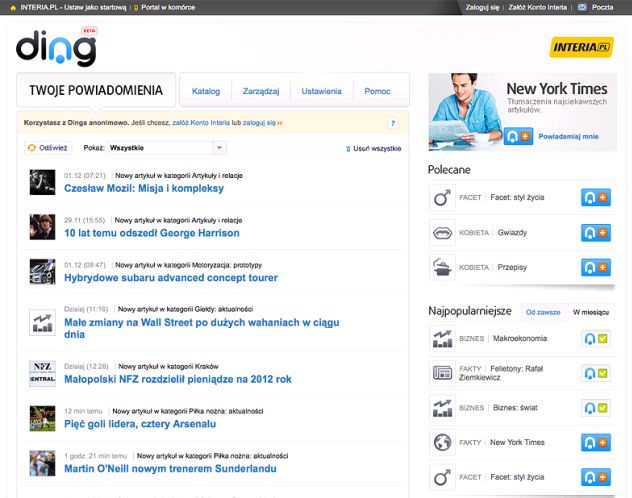
Task: Open article Pięć goli lidera, cztery Arsenalu
Action: click(140, 424)
